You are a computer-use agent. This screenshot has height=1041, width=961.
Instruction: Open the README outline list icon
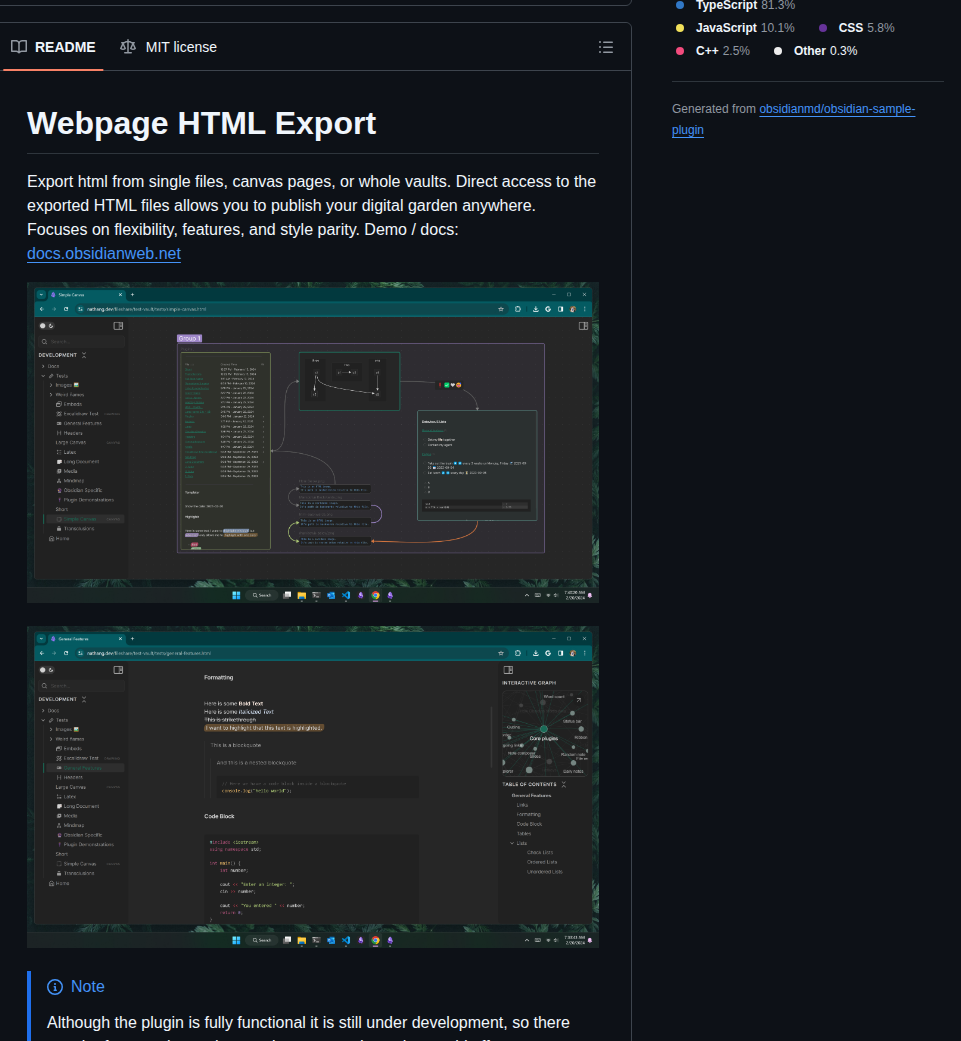pyautogui.click(x=605, y=47)
